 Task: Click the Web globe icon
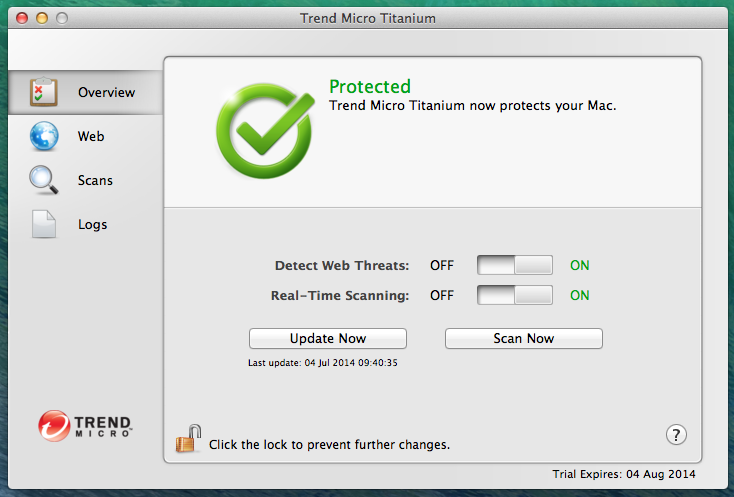tap(44, 136)
